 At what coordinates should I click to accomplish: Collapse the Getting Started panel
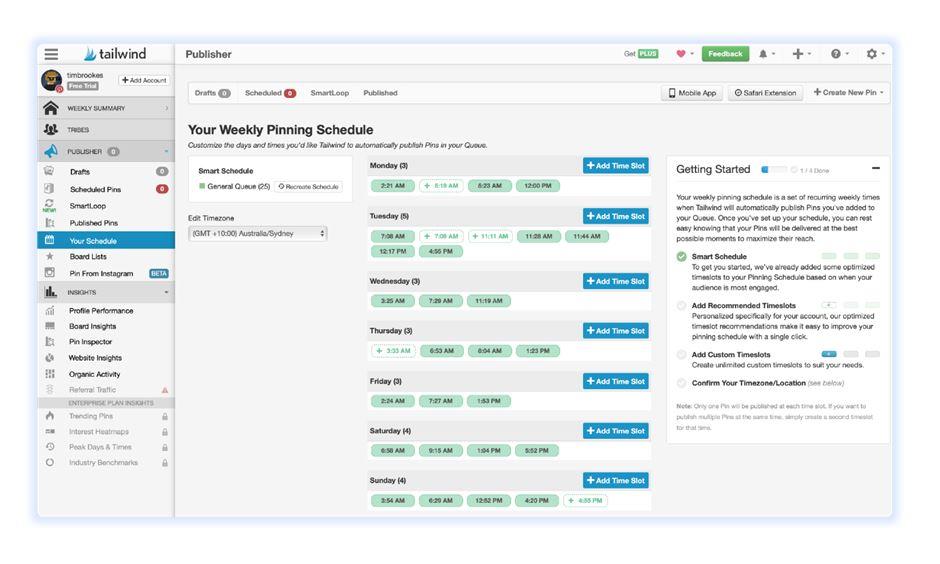tap(876, 169)
